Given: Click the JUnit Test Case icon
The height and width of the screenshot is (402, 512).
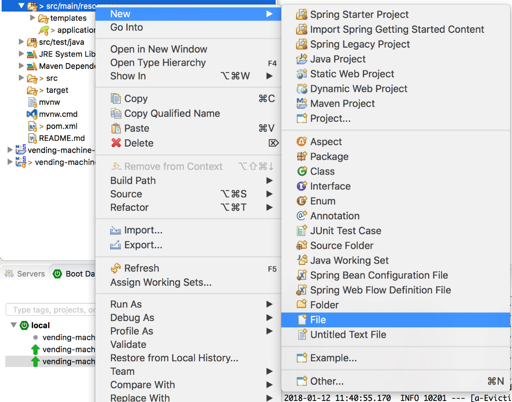Looking at the screenshot, I should coord(302,231).
